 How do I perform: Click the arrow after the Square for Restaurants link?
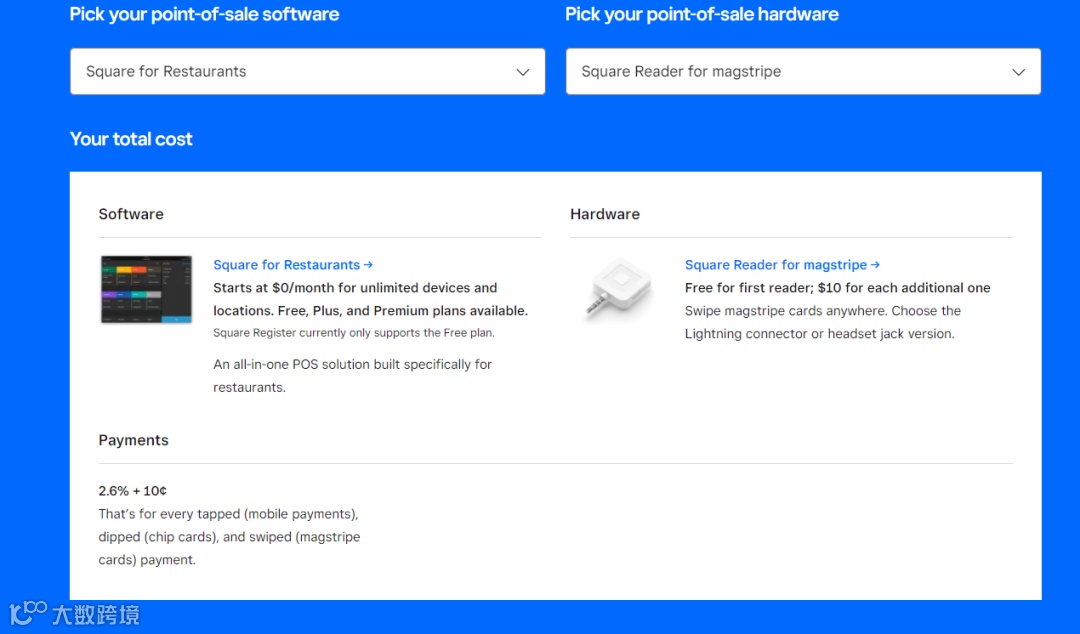(x=368, y=265)
